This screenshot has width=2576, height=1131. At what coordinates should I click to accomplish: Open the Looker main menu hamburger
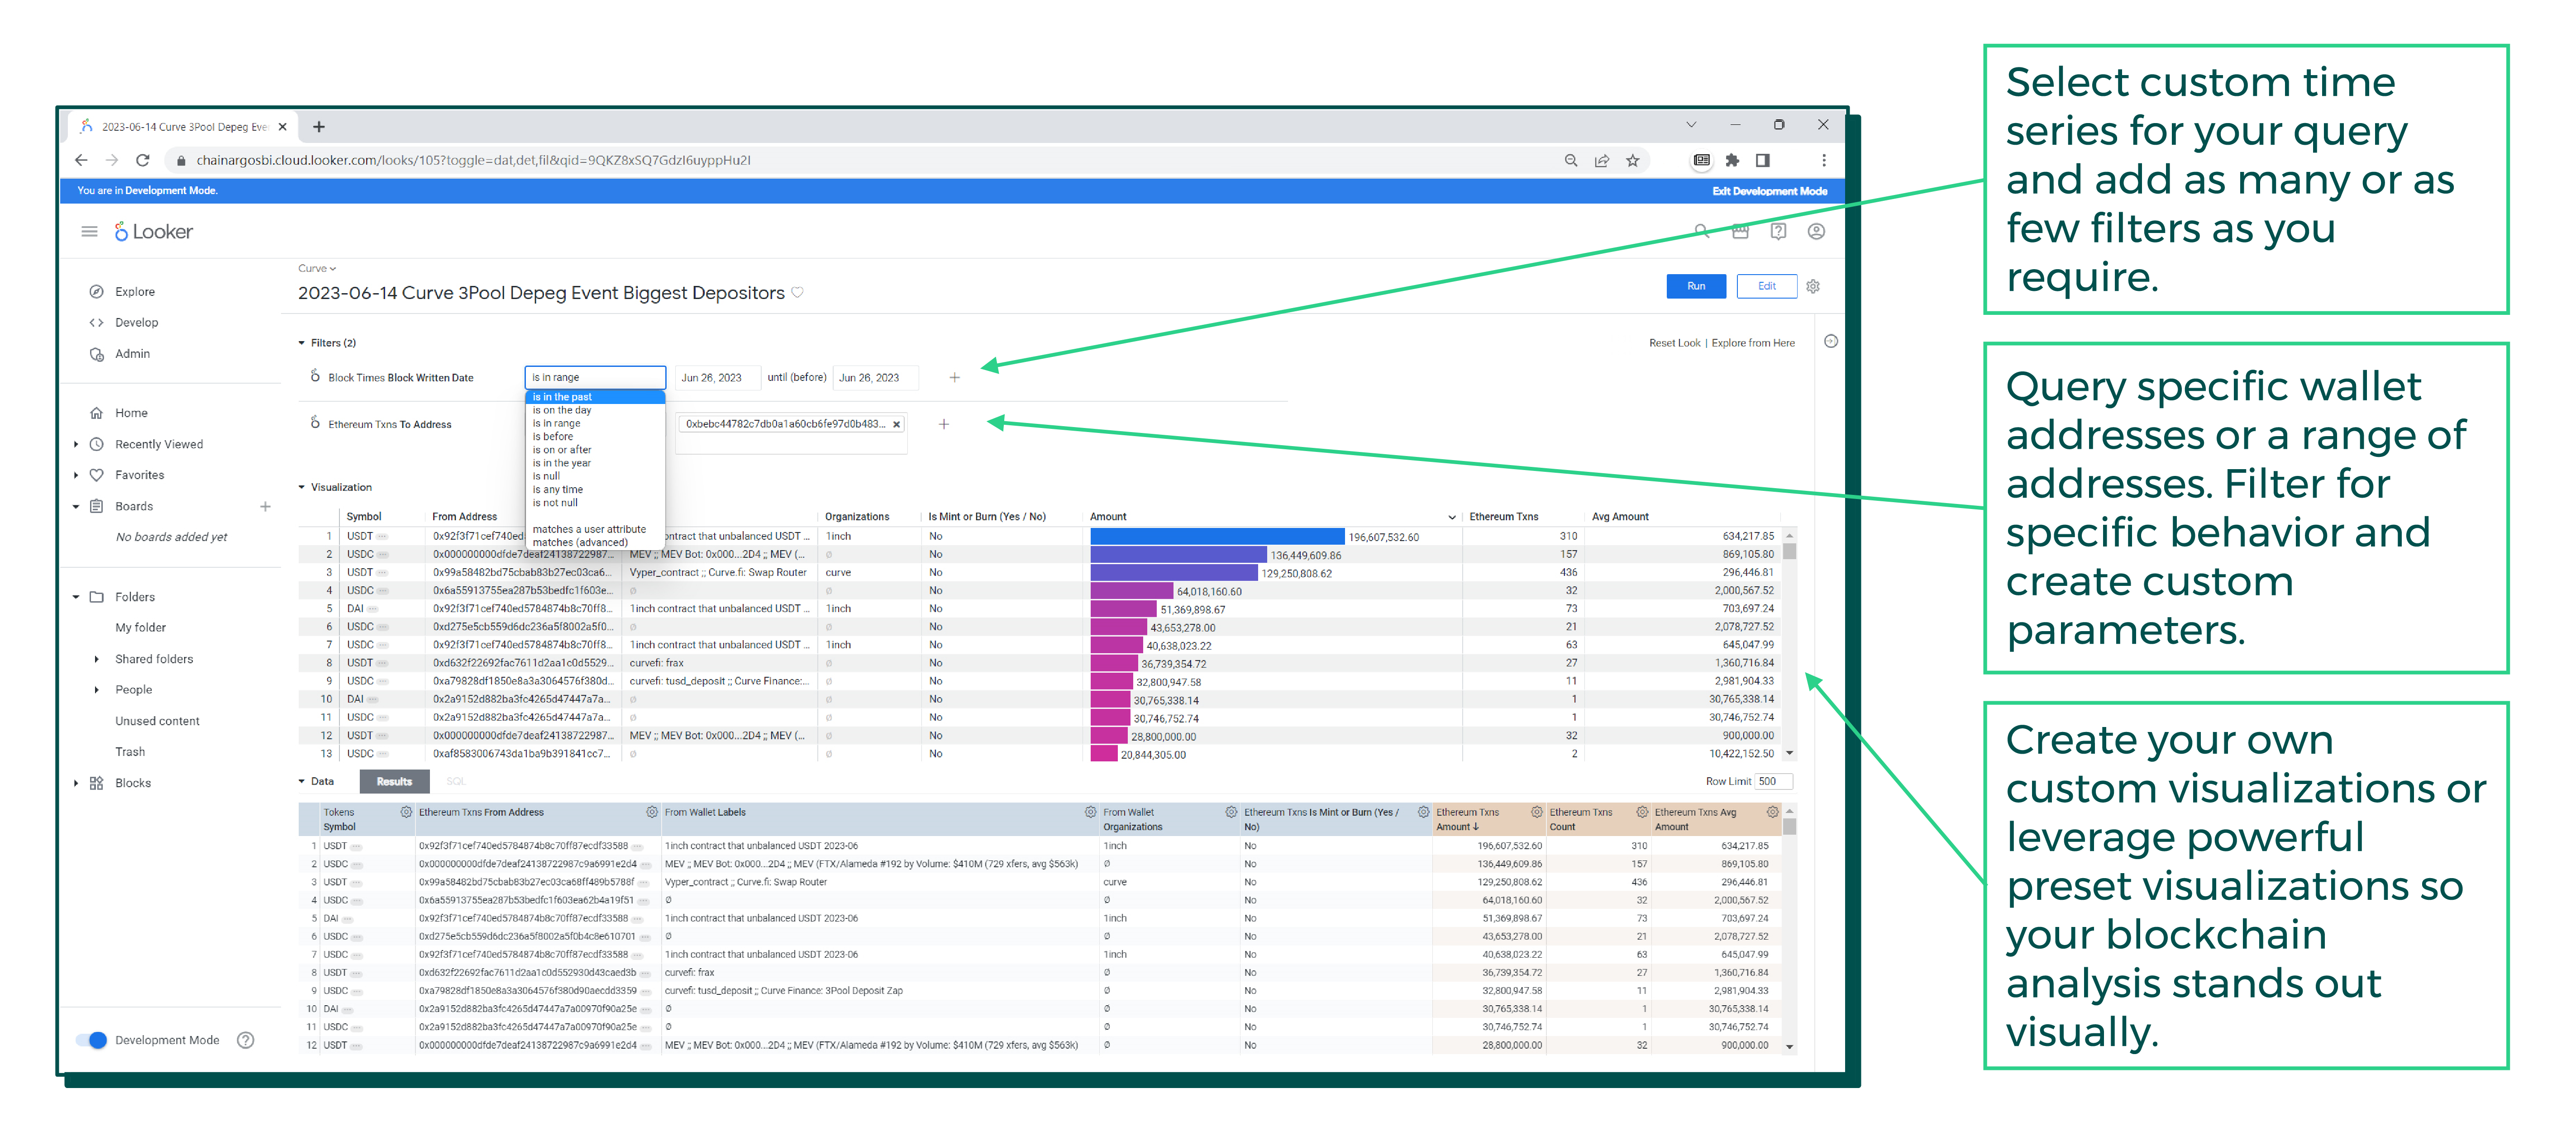89,232
